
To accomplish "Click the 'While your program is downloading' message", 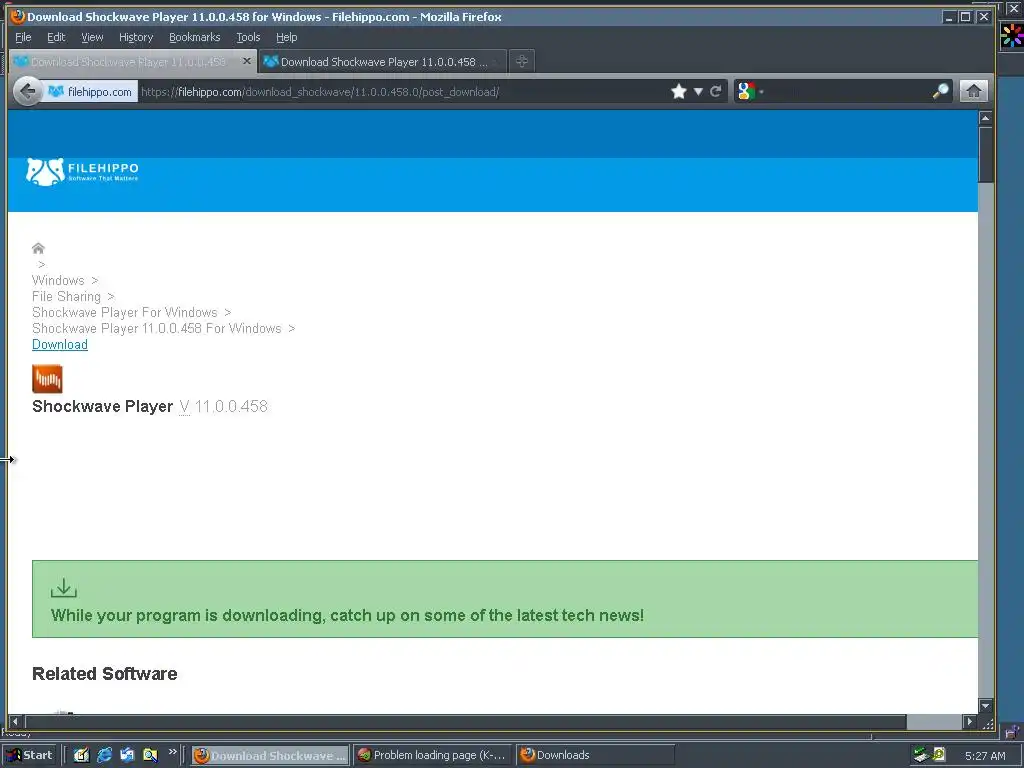I will click(347, 615).
